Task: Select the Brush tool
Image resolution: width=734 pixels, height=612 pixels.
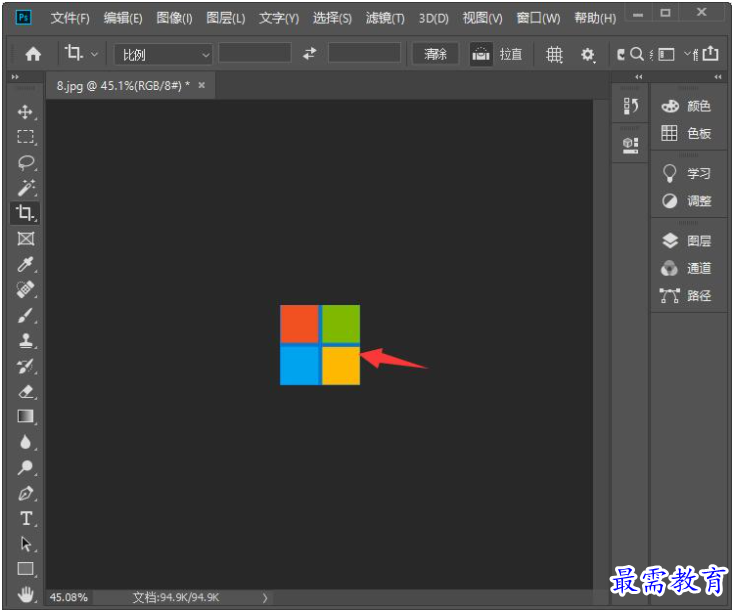Action: pos(25,316)
